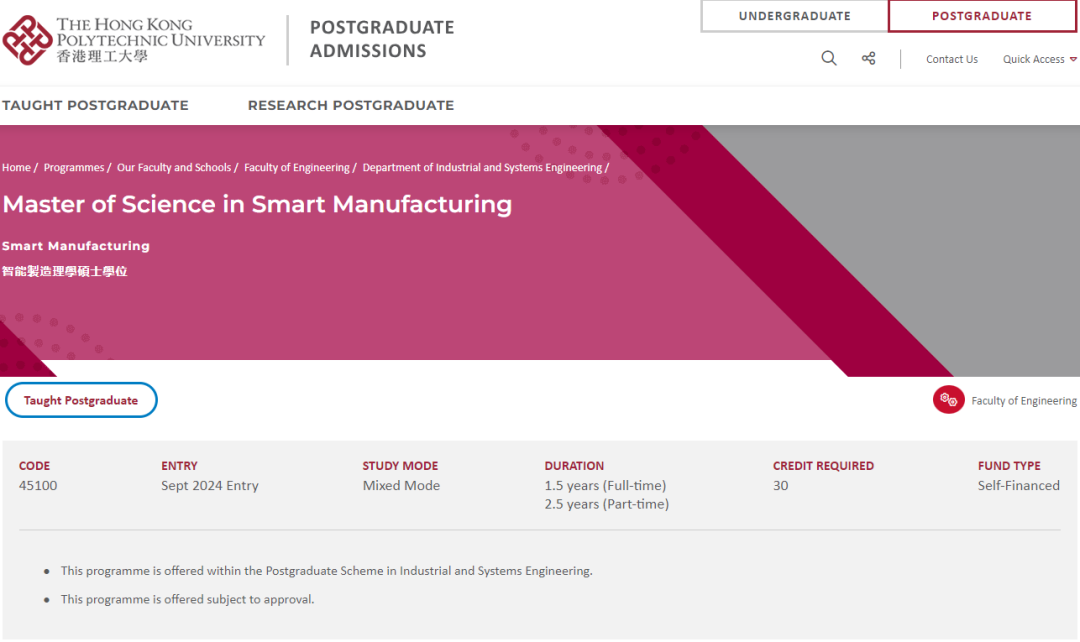Screen dimensions: 1080x642
Task: Click the Taught Postgraduate pill button
Action: pos(81,400)
